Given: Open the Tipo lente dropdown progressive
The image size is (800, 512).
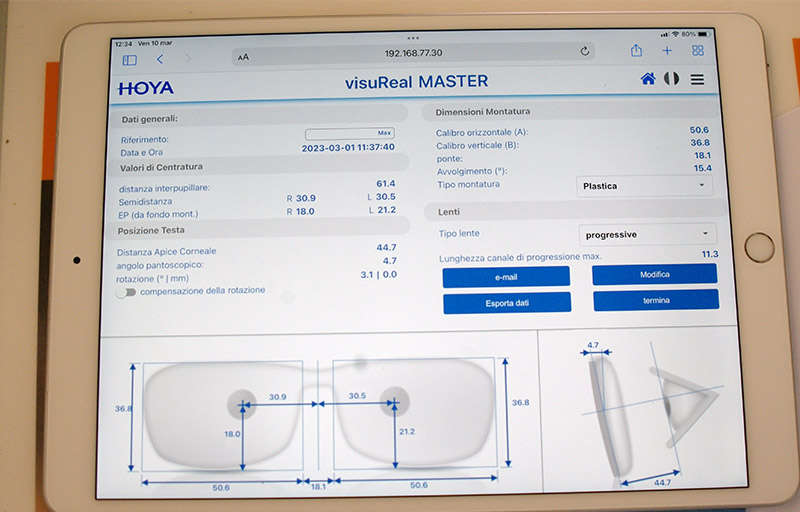Looking at the screenshot, I should point(647,235).
